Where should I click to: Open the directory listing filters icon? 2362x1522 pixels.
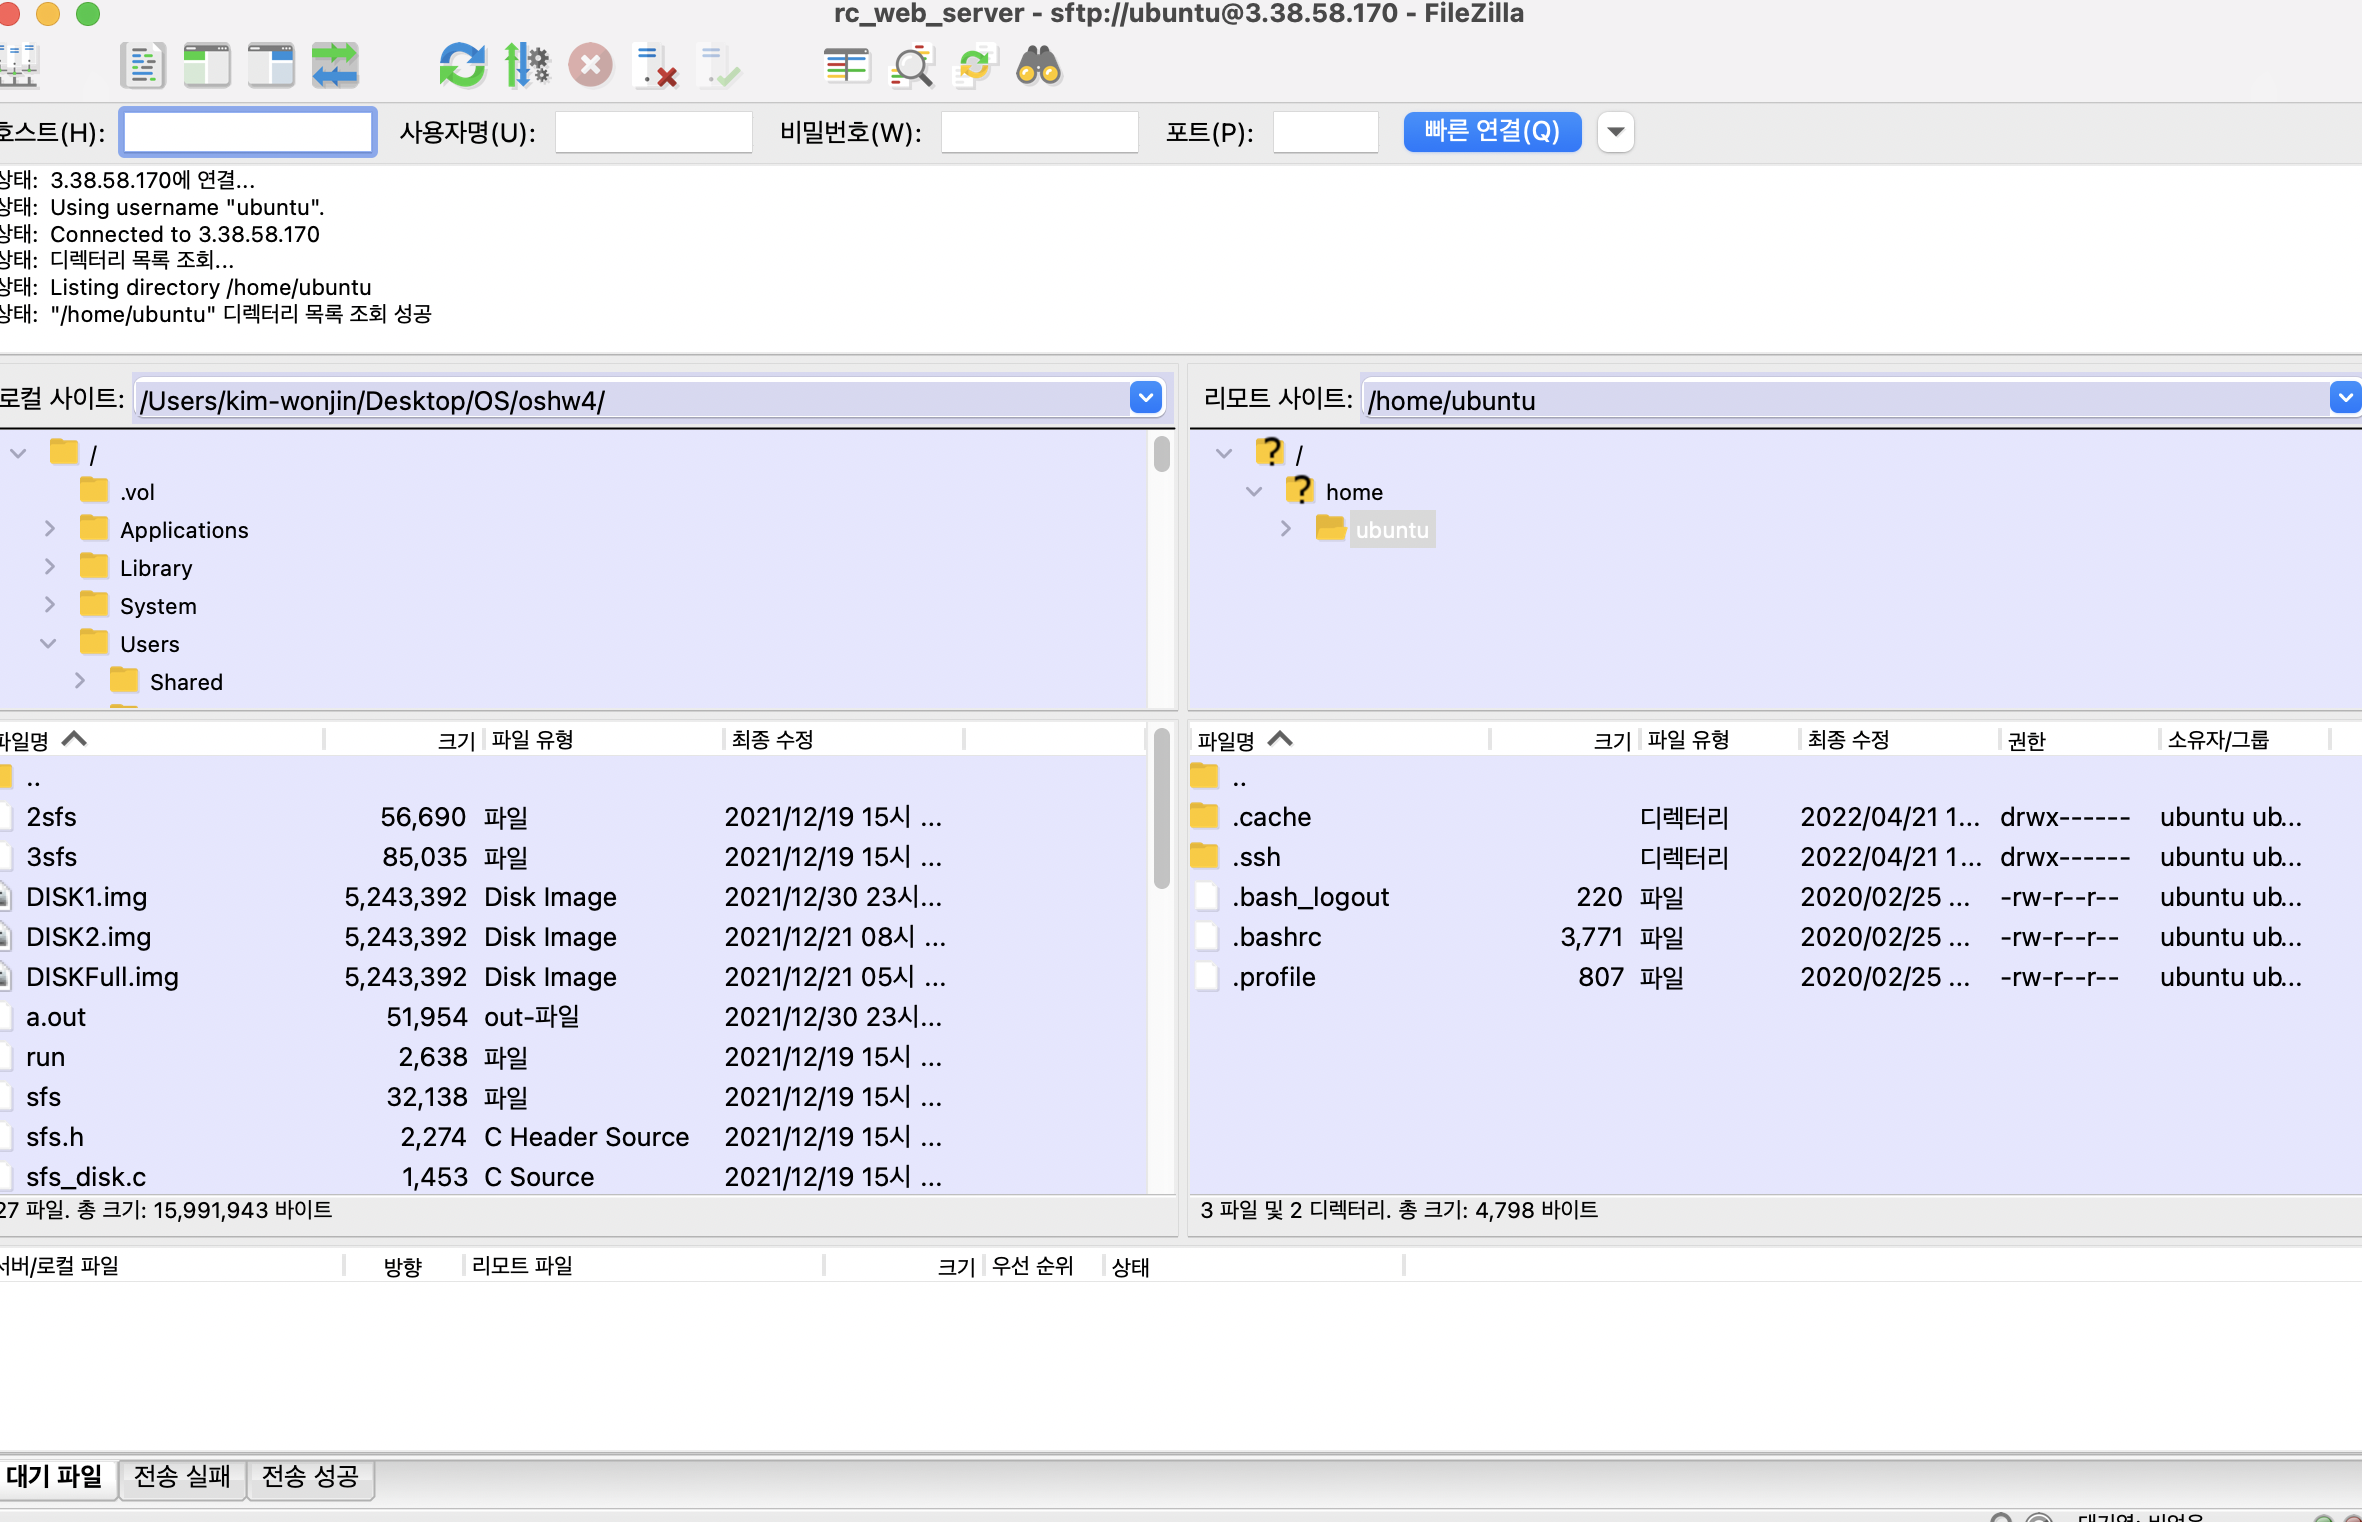click(x=846, y=66)
